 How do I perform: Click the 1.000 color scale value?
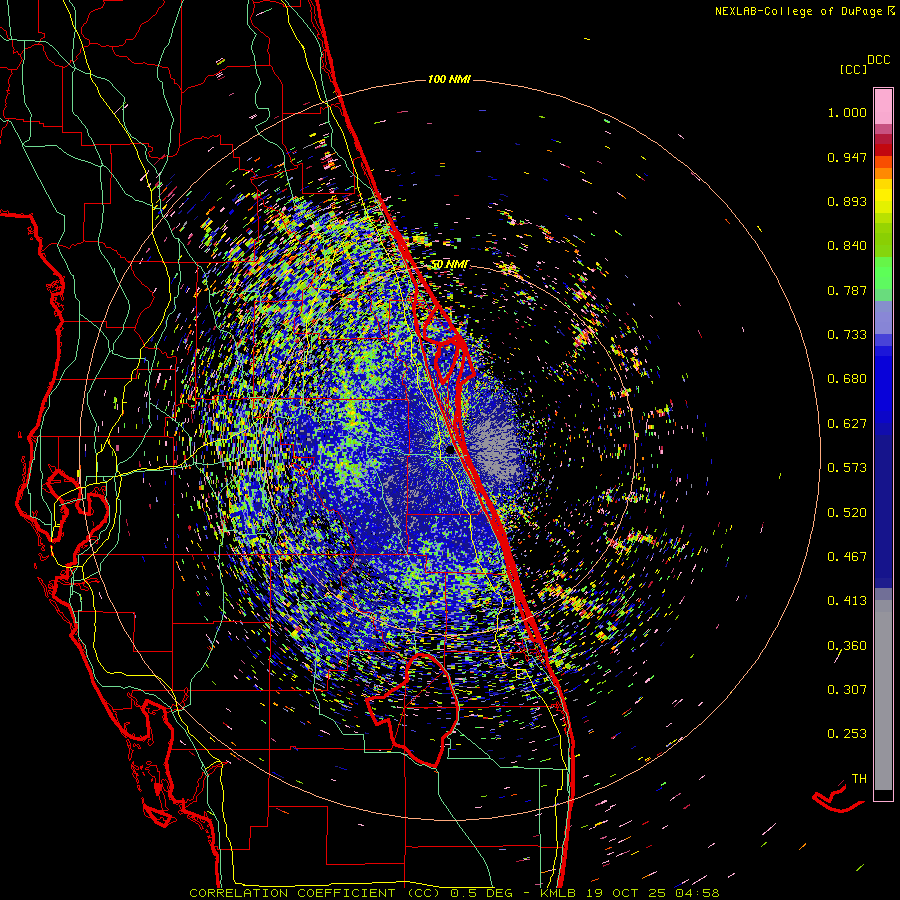[x=847, y=112]
